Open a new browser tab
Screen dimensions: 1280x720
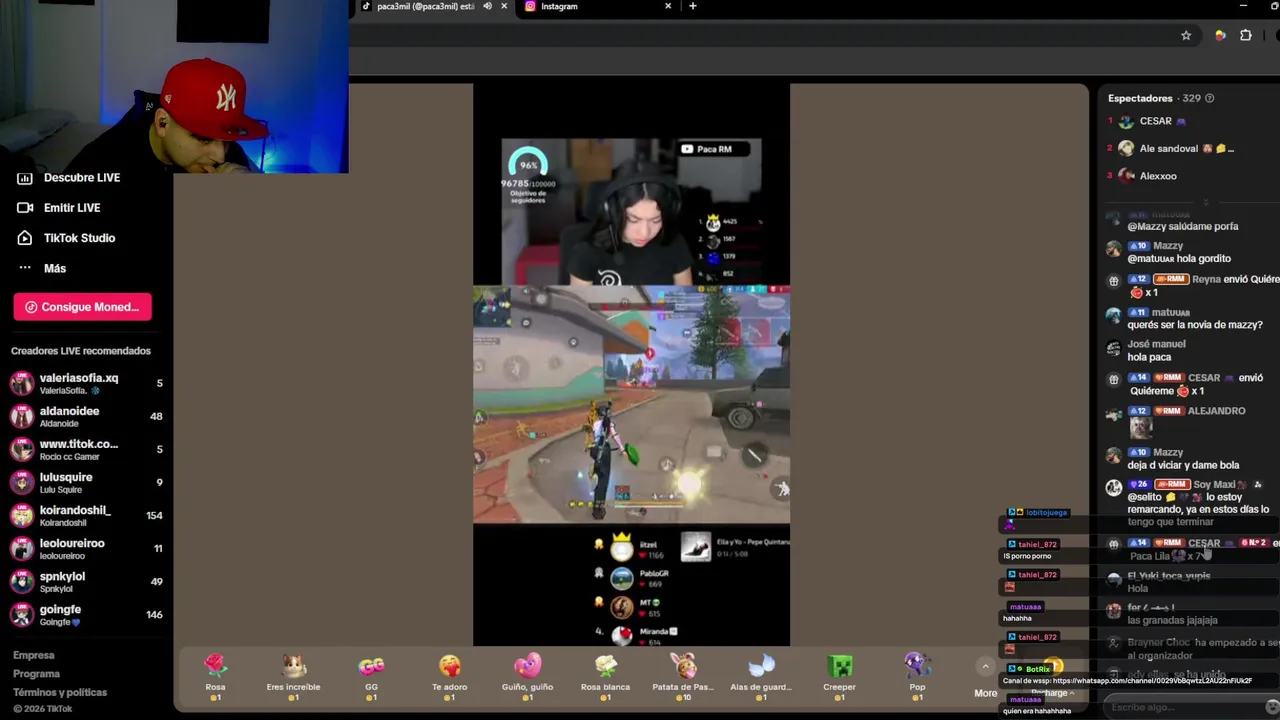(x=692, y=6)
